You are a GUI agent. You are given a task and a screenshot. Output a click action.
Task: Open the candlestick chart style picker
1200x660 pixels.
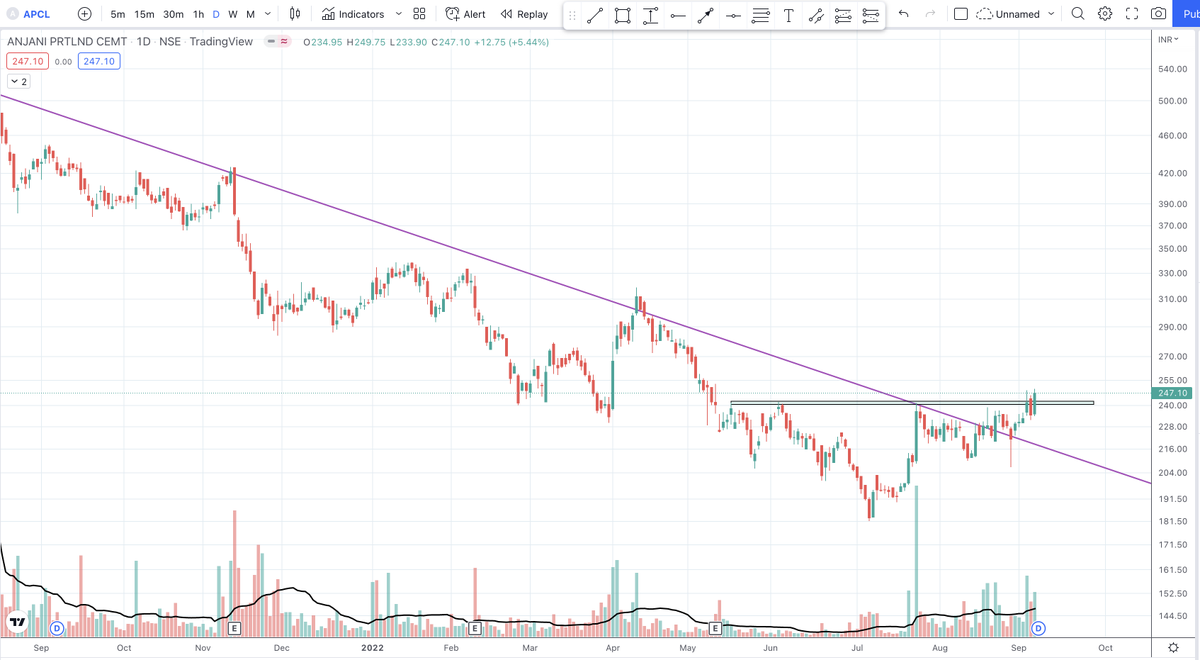coord(295,14)
